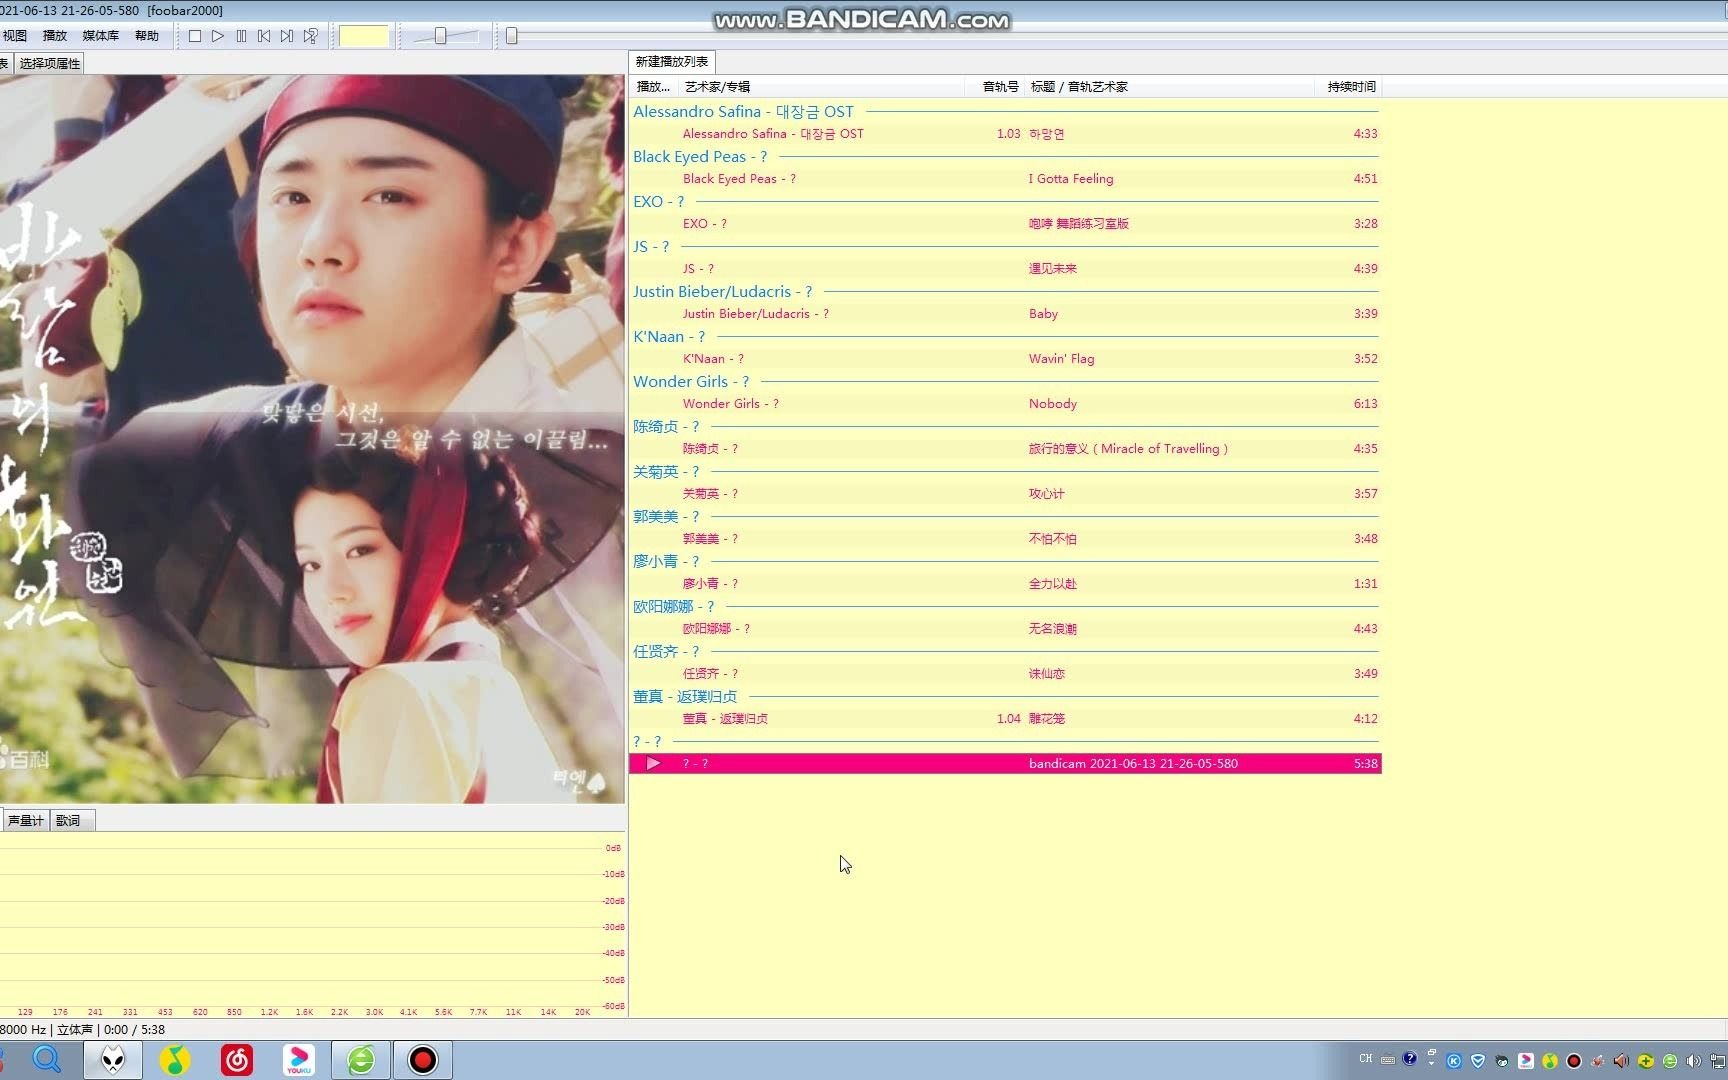This screenshot has width=1728, height=1080.
Task: Select the track '旅行的意义 ( Miracle of Travelling )'
Action: (x=1005, y=449)
